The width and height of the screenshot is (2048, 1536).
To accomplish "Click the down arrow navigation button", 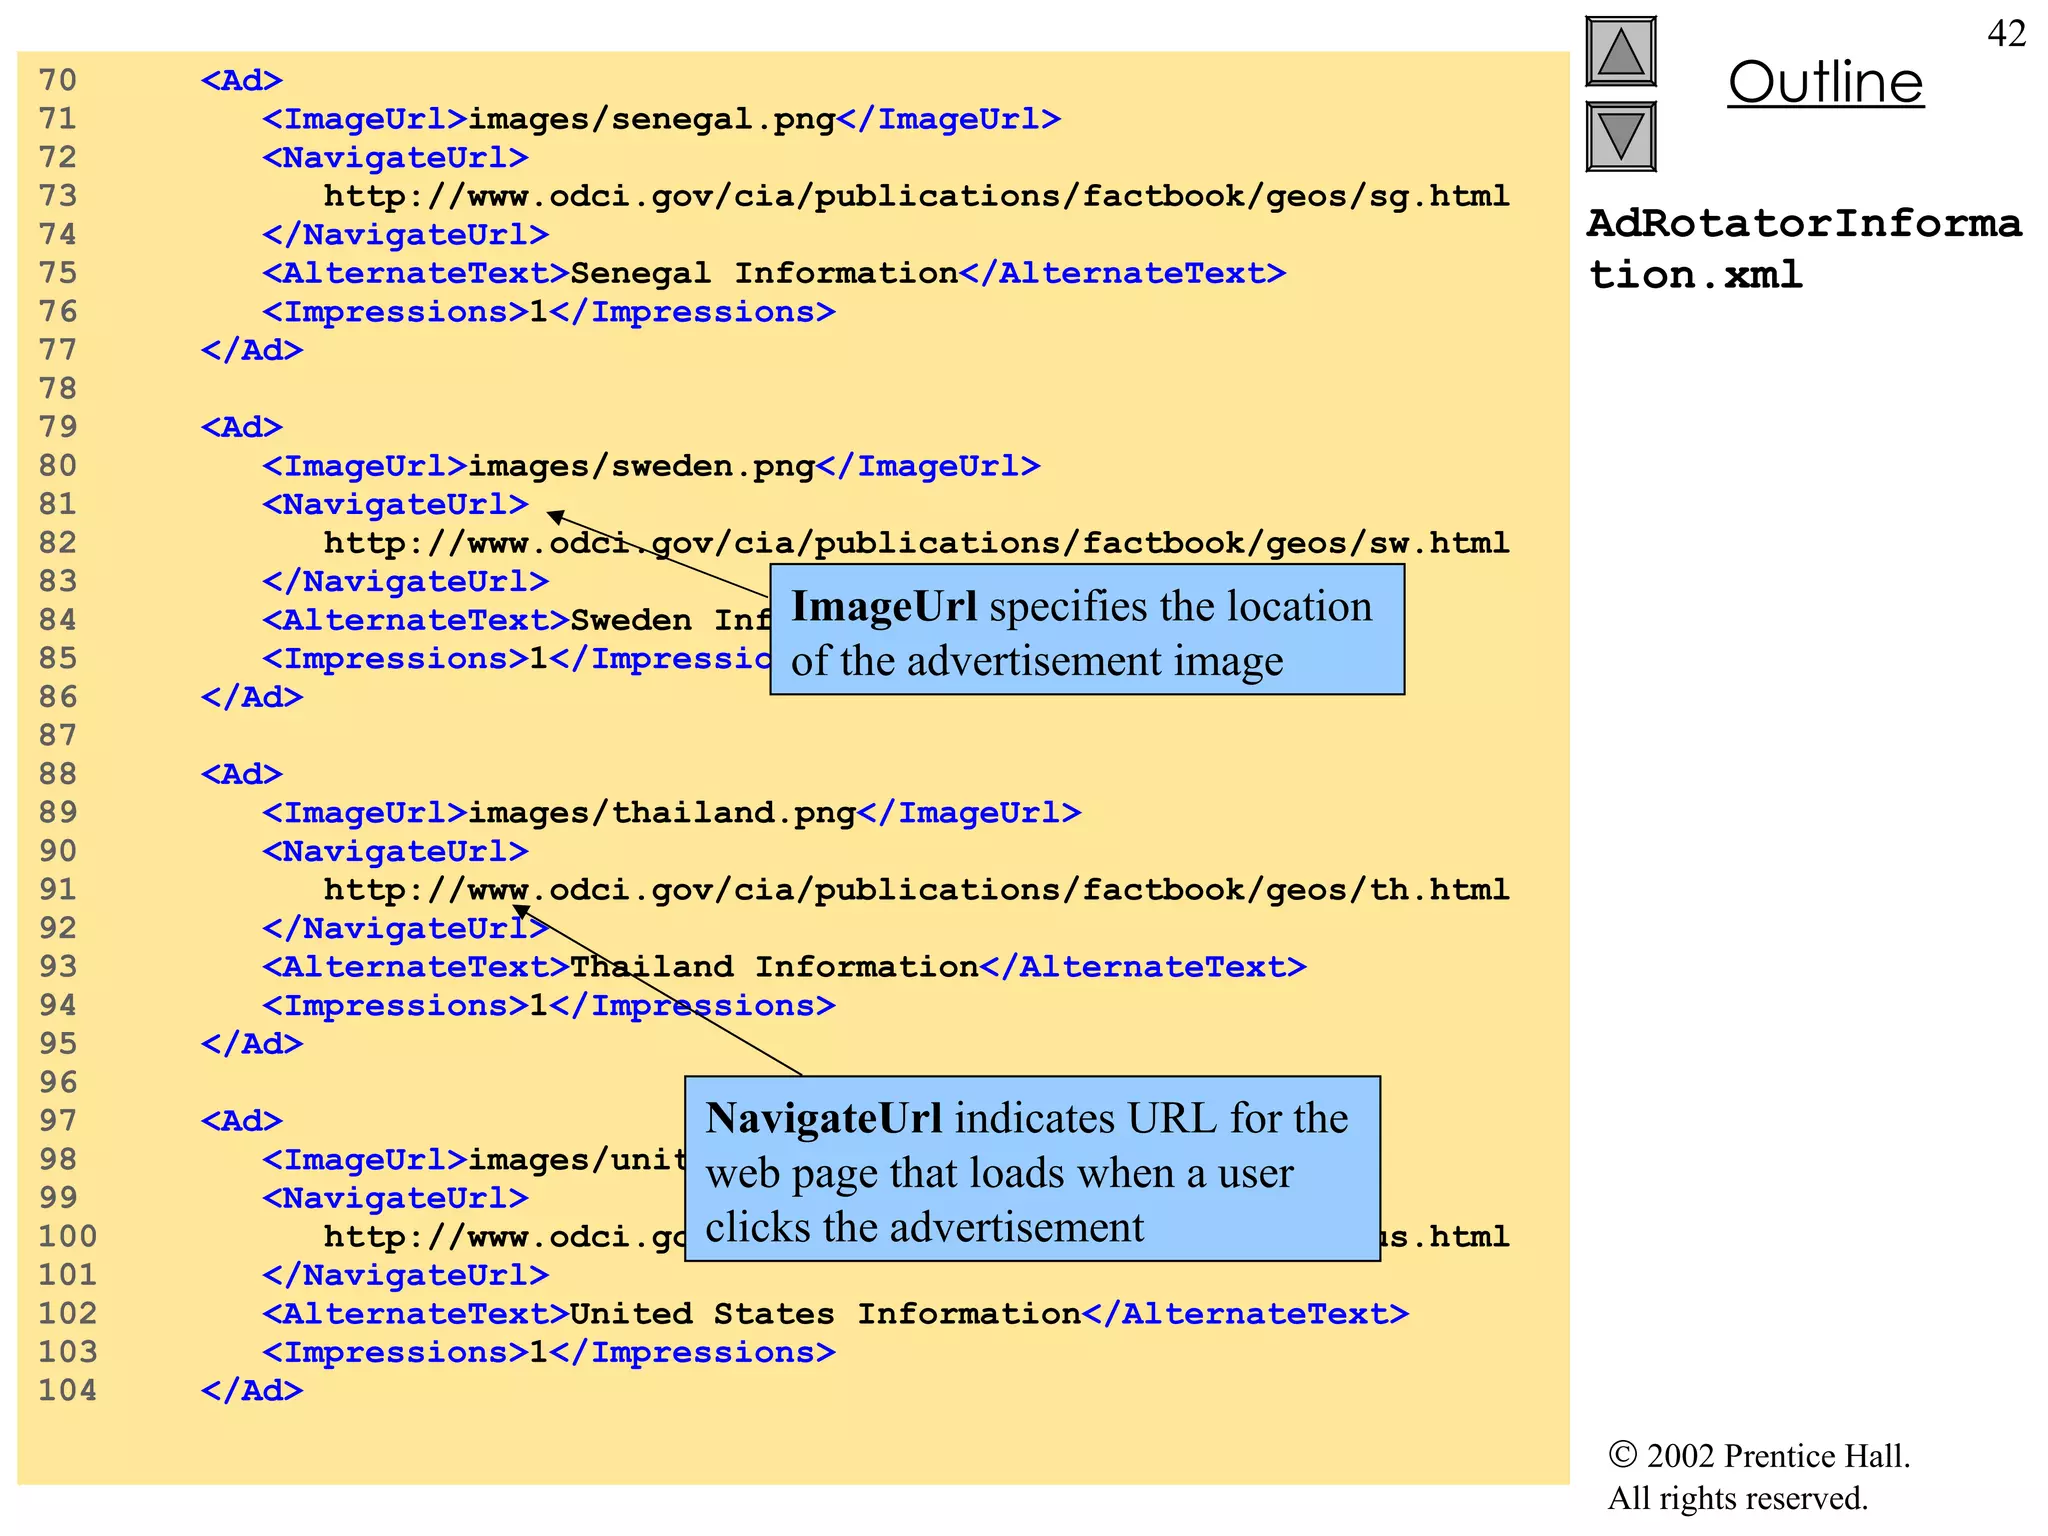I will pyautogui.click(x=1620, y=137).
